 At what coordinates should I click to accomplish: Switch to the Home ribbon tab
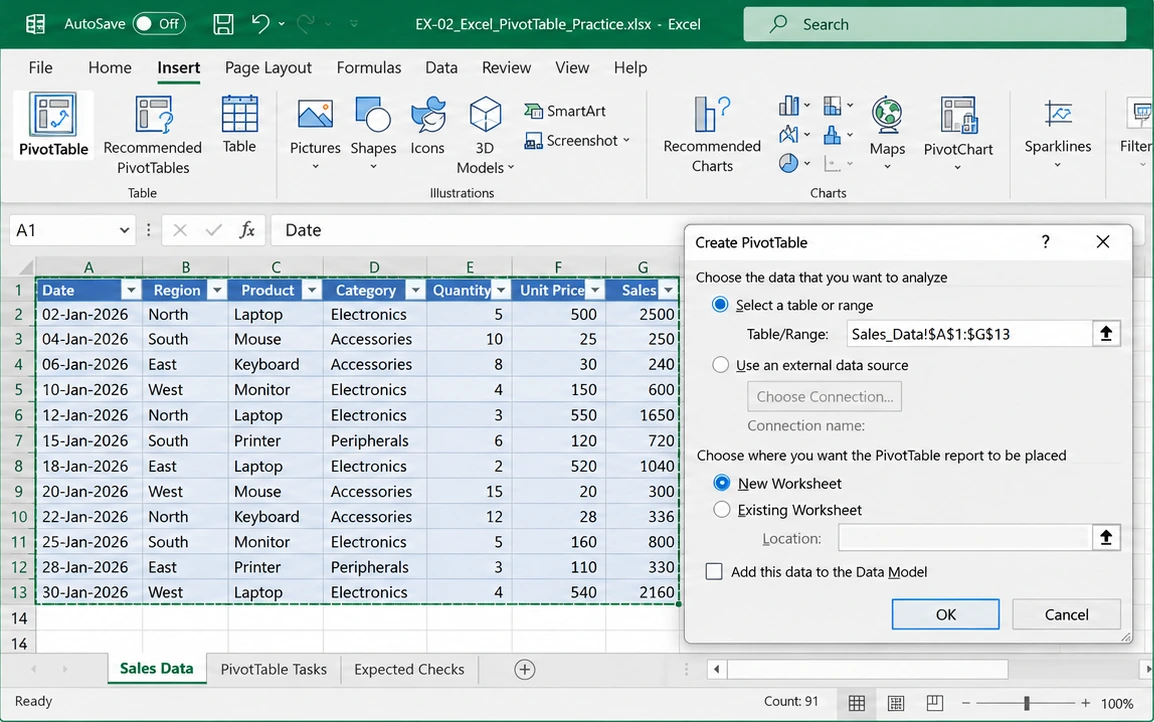(110, 68)
